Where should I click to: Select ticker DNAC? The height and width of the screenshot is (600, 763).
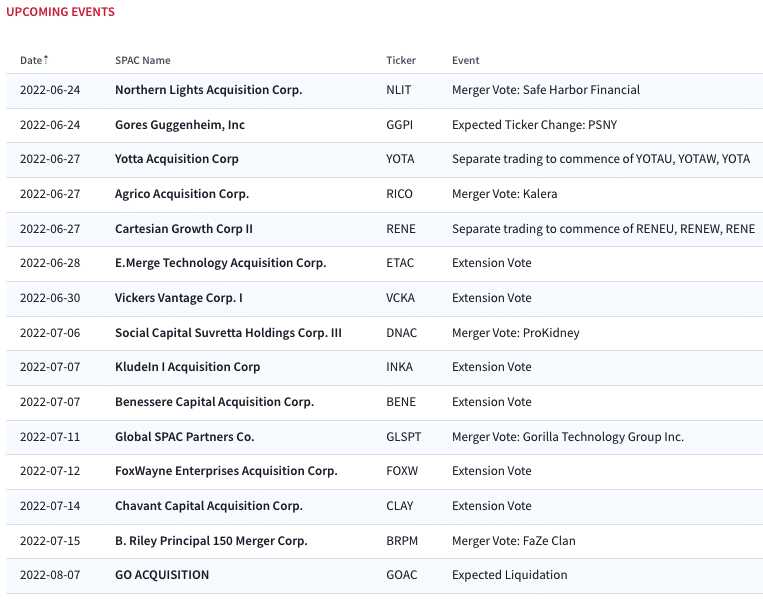(x=401, y=333)
